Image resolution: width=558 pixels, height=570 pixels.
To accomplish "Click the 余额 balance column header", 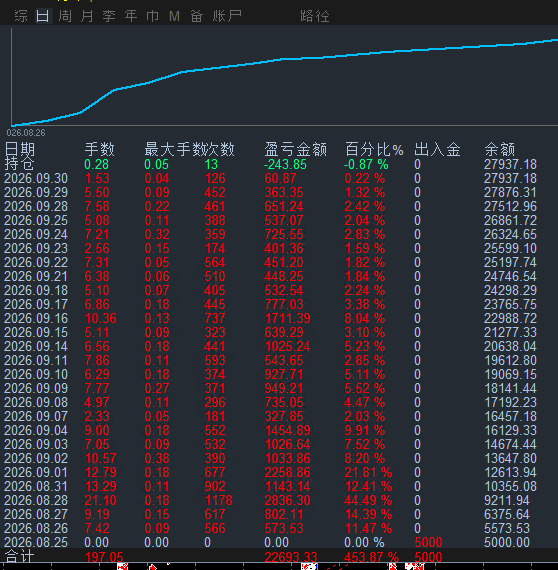I will click(500, 149).
